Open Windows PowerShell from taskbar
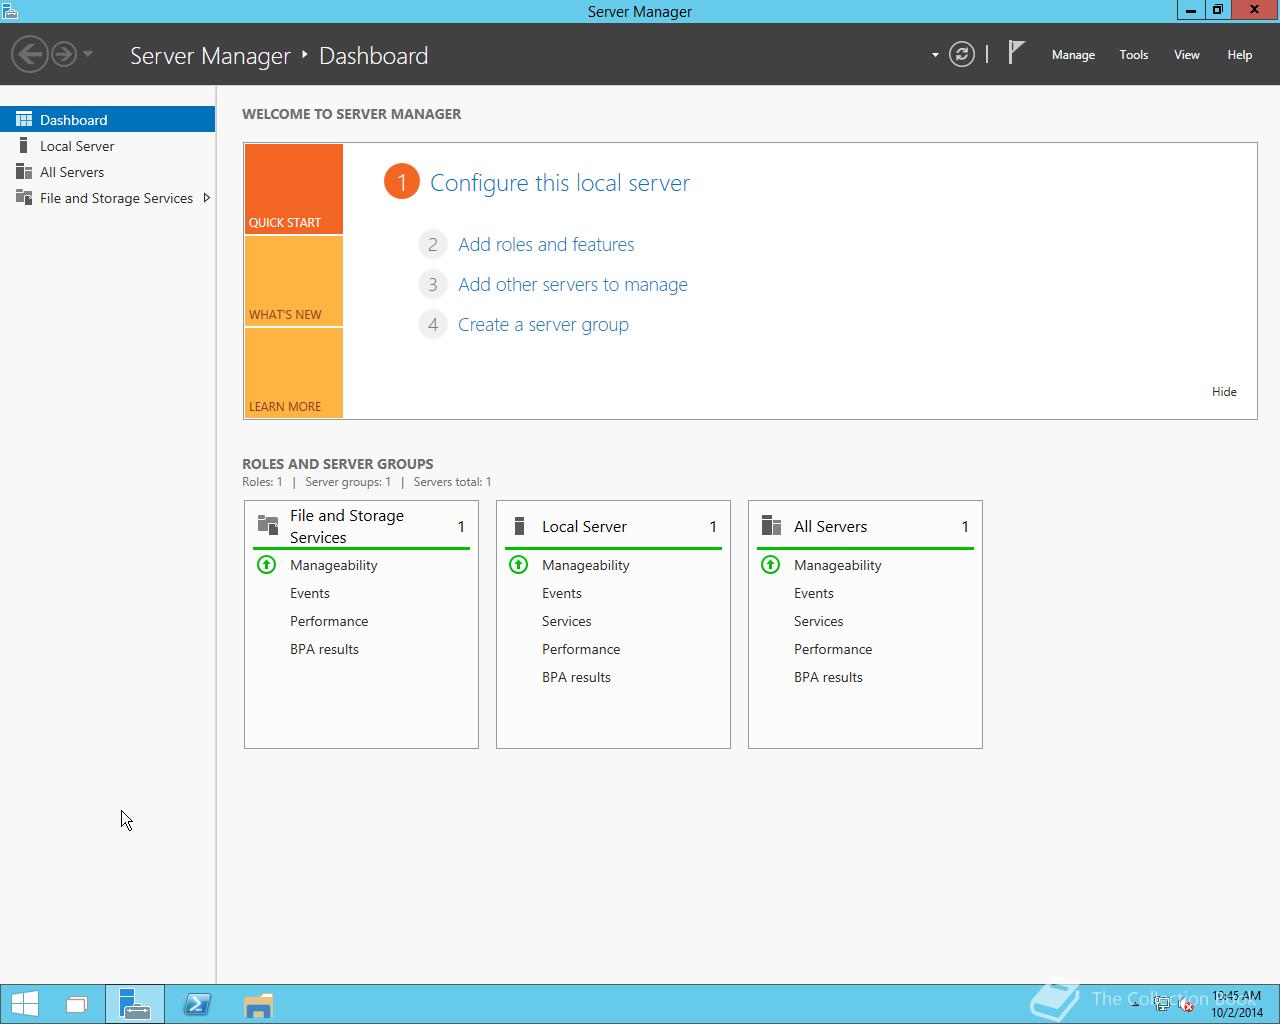 point(197,1004)
